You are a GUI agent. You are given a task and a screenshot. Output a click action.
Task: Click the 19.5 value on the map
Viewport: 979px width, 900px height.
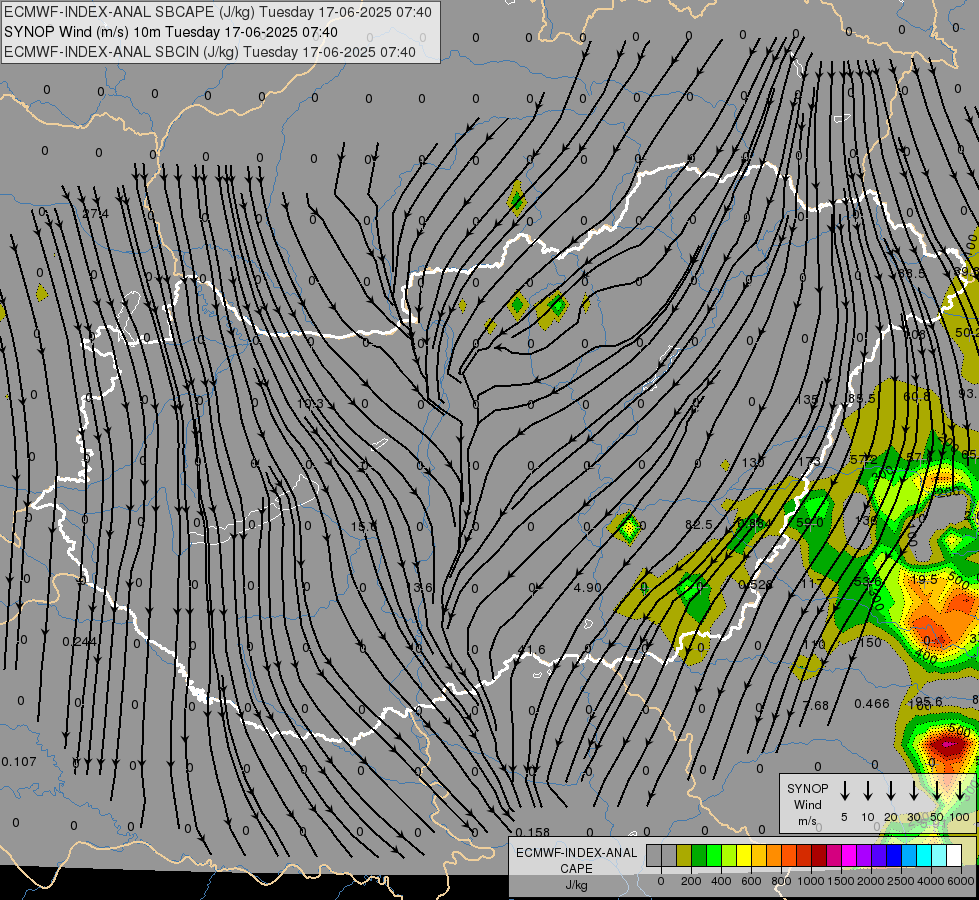point(924,580)
